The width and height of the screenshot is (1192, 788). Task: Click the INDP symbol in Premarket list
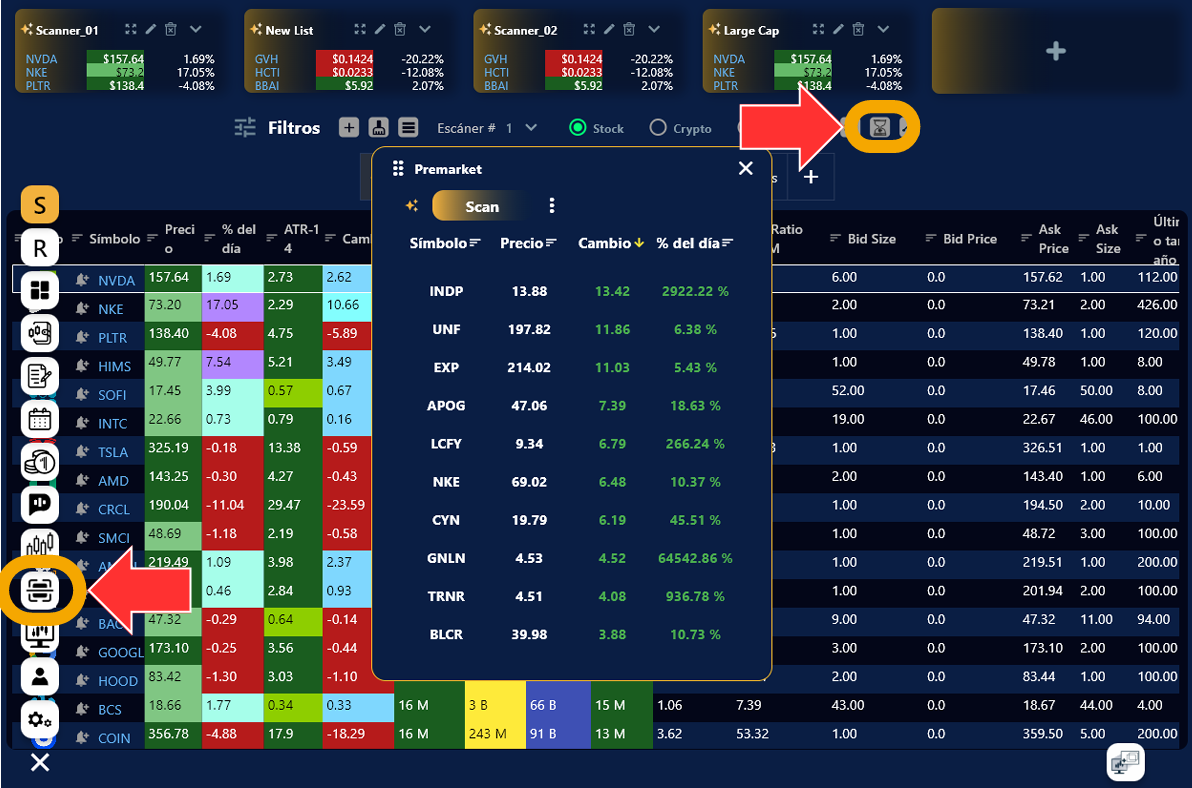pyautogui.click(x=446, y=291)
